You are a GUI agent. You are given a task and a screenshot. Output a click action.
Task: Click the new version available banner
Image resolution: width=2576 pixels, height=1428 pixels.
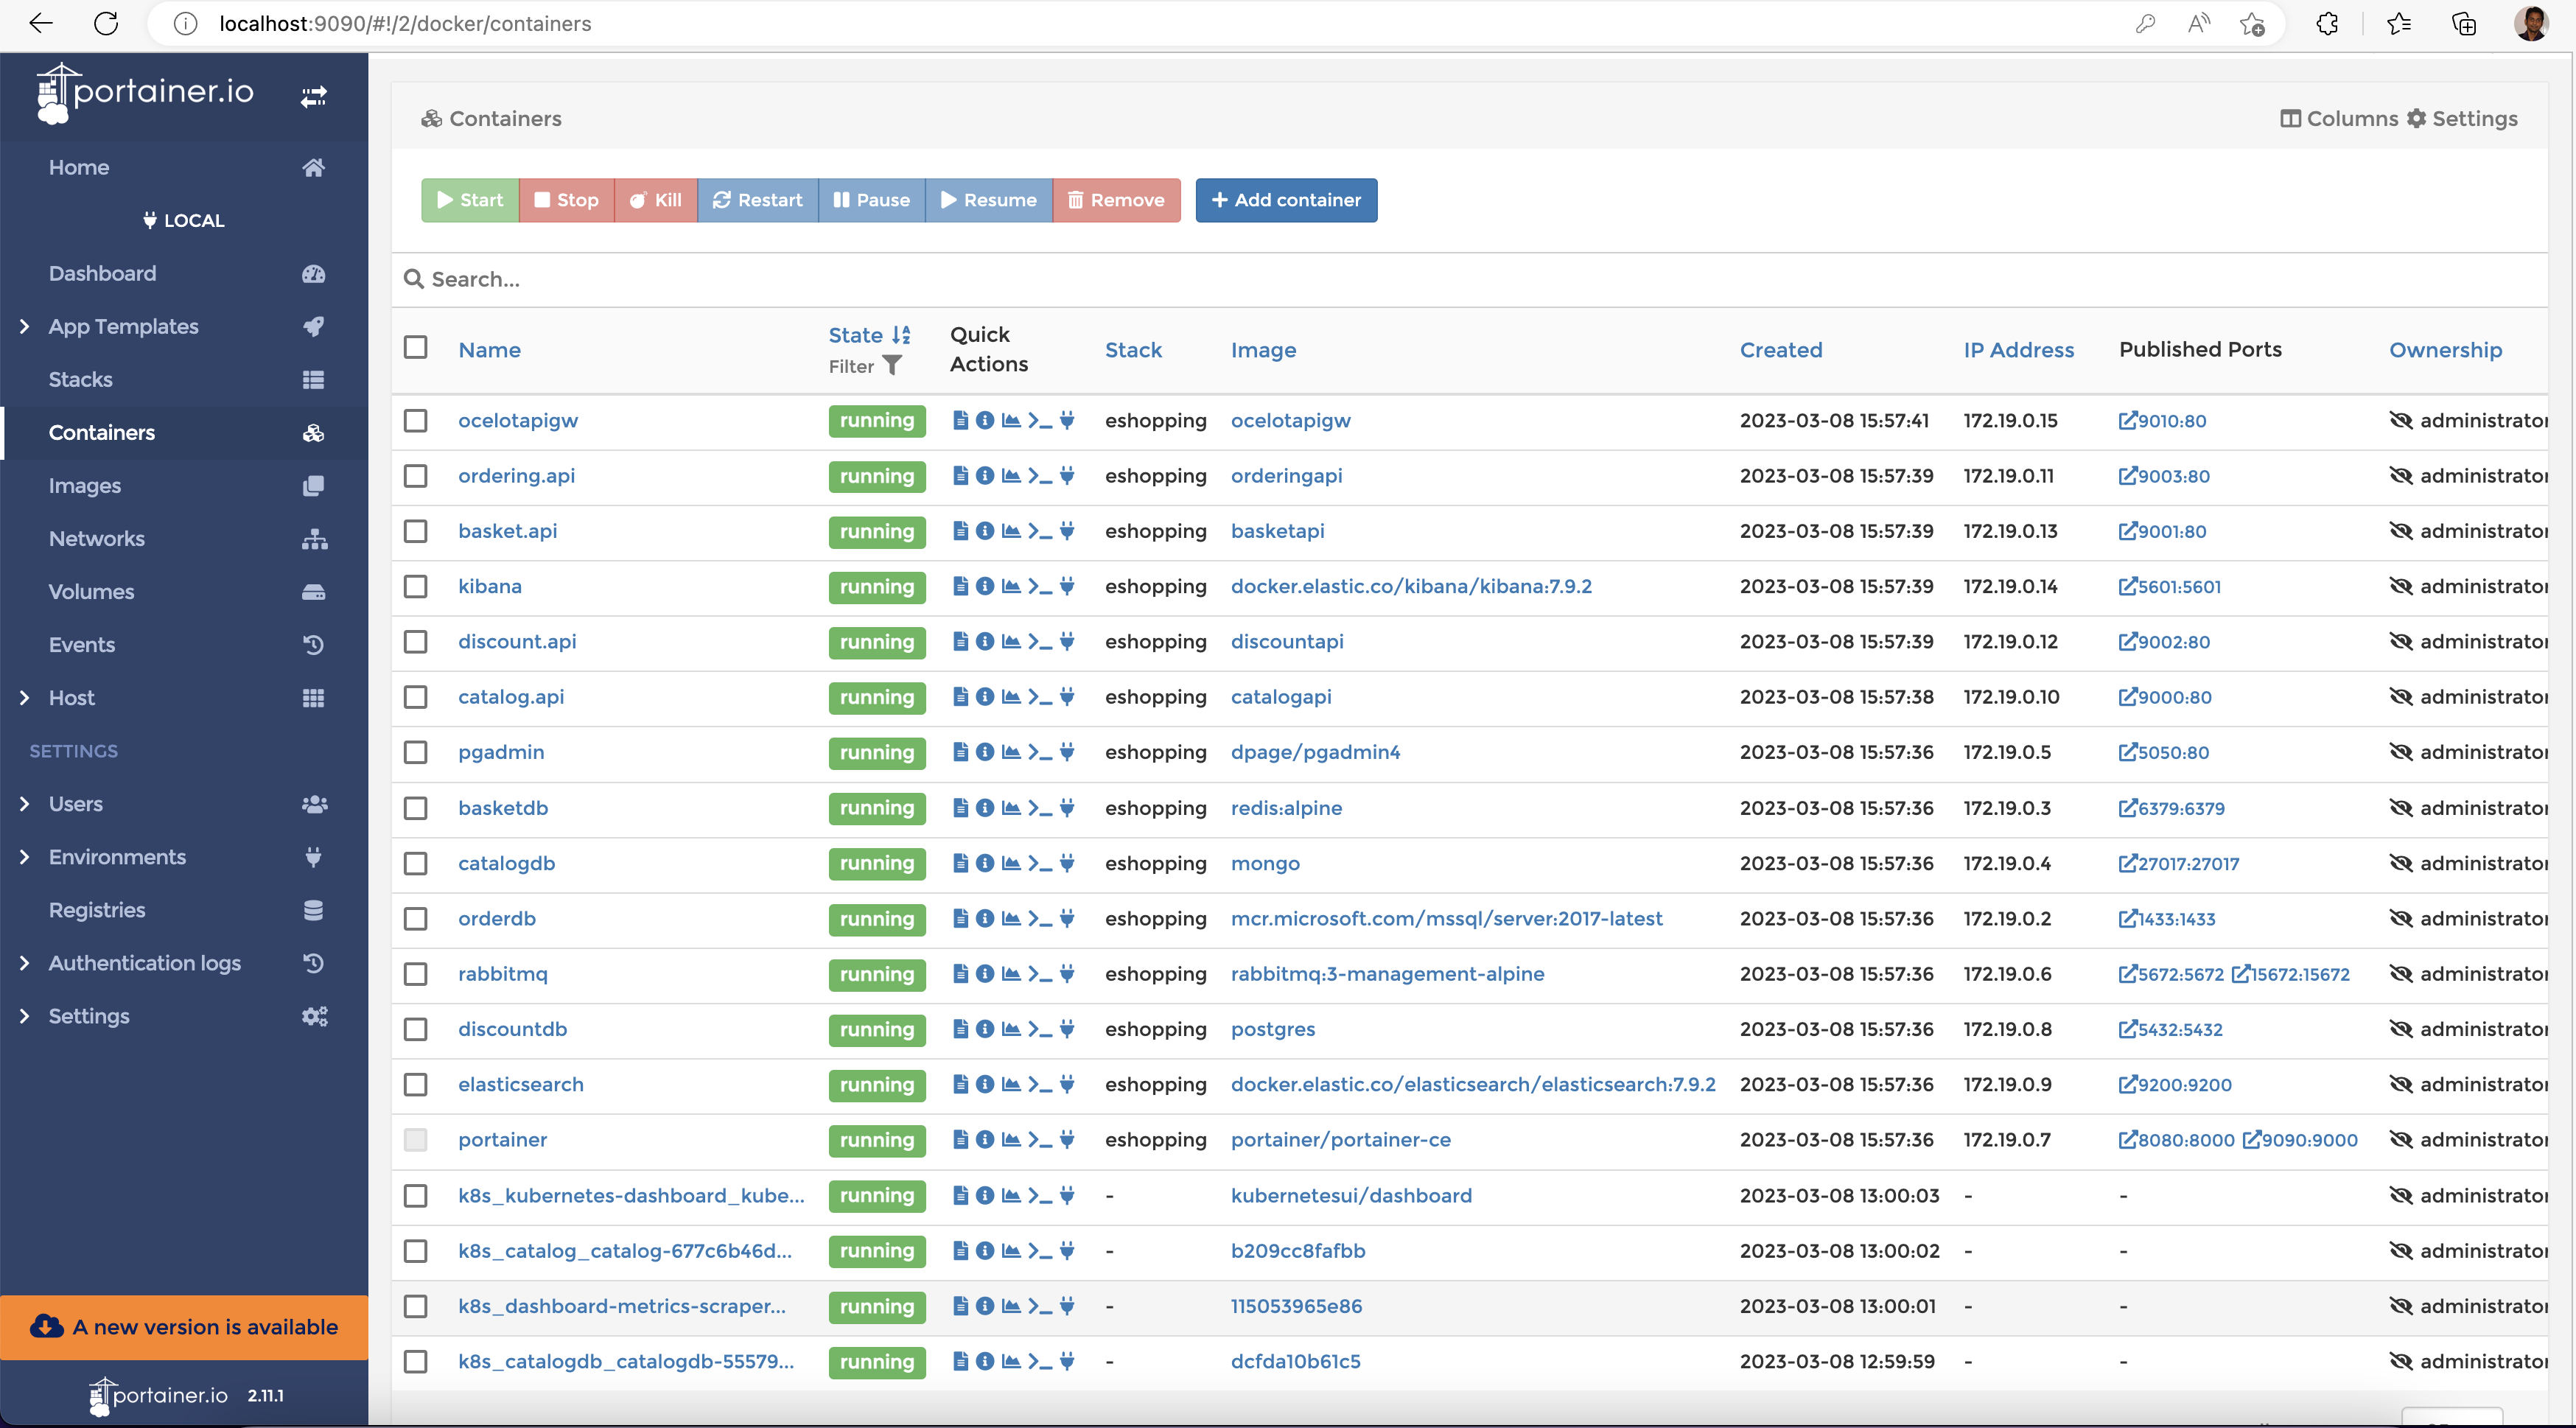coord(185,1327)
